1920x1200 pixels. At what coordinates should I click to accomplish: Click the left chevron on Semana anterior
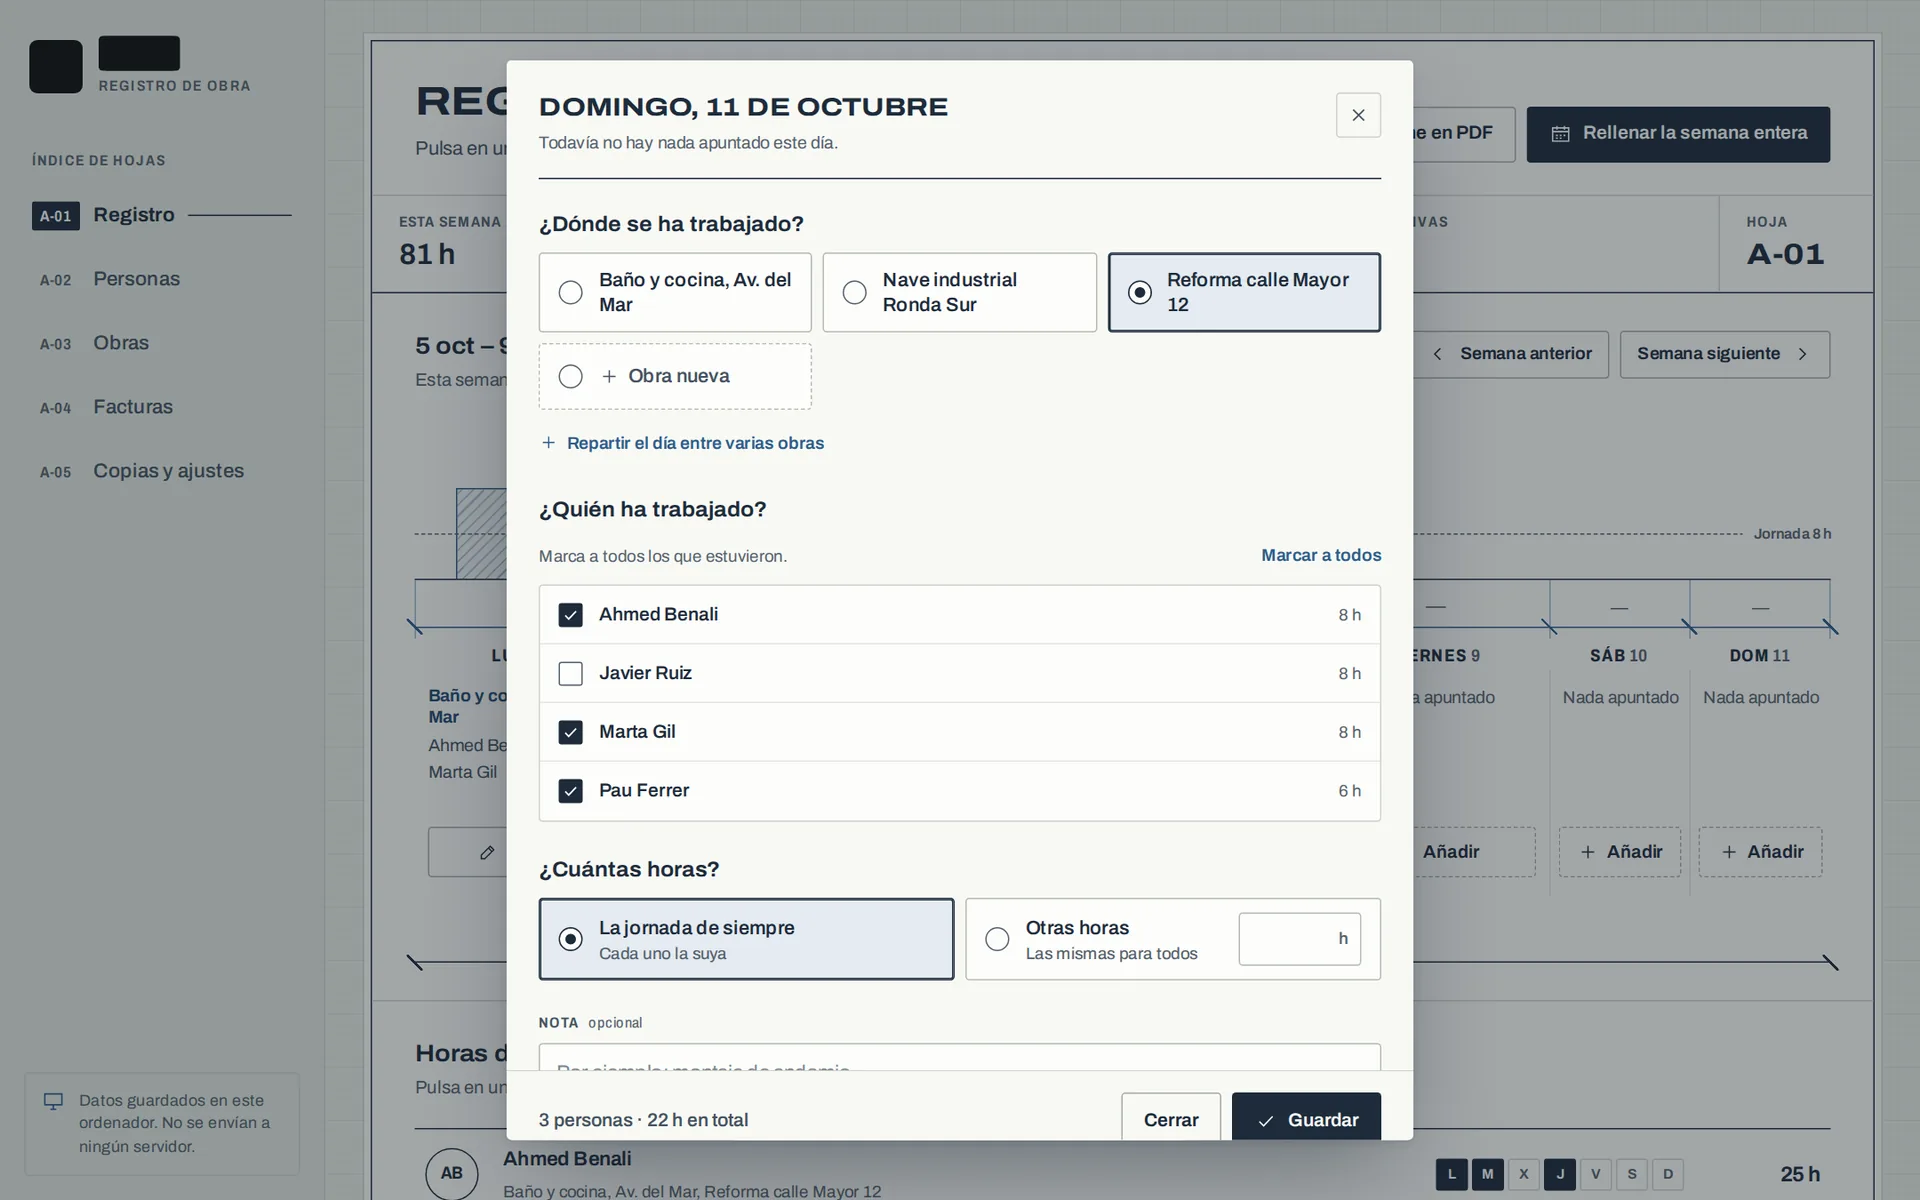point(1438,354)
